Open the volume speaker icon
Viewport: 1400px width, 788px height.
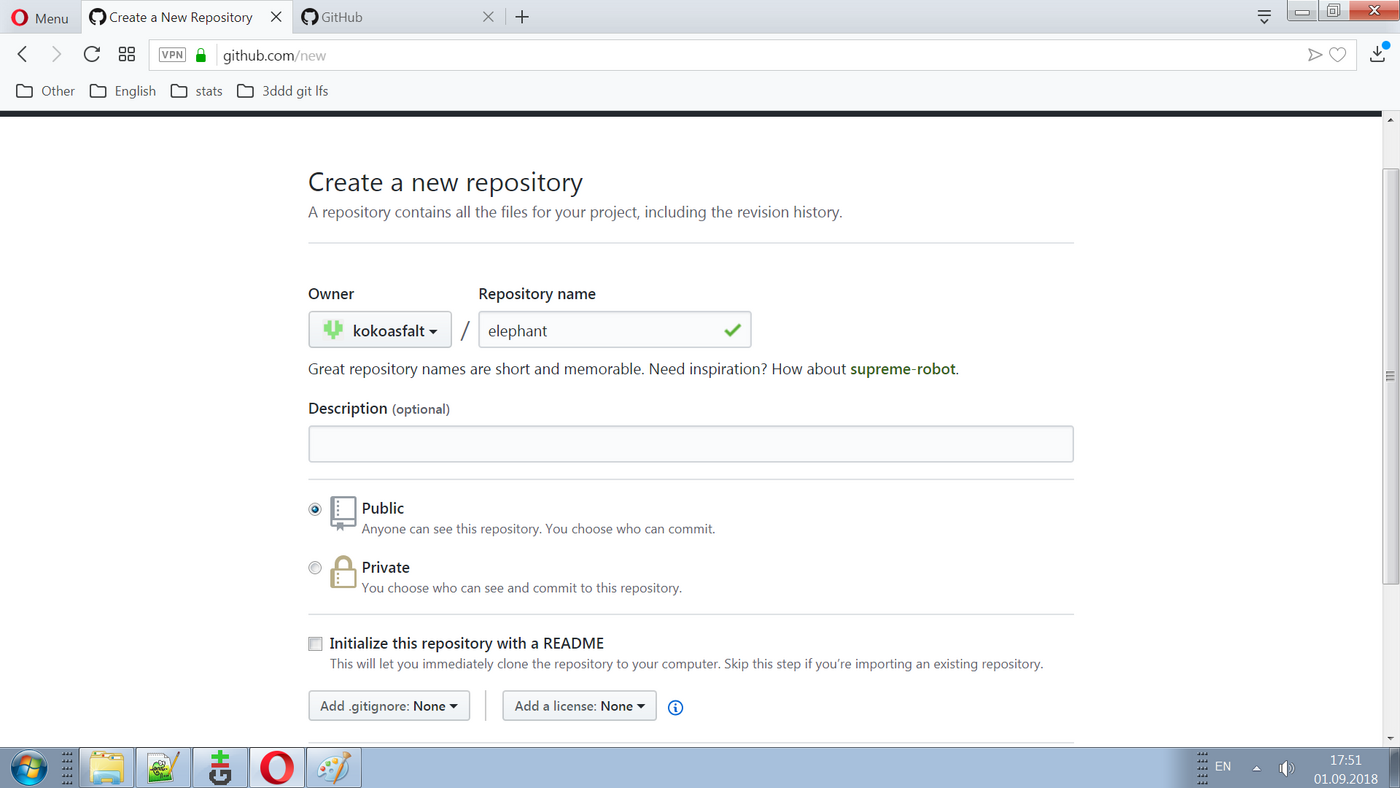coord(1286,768)
